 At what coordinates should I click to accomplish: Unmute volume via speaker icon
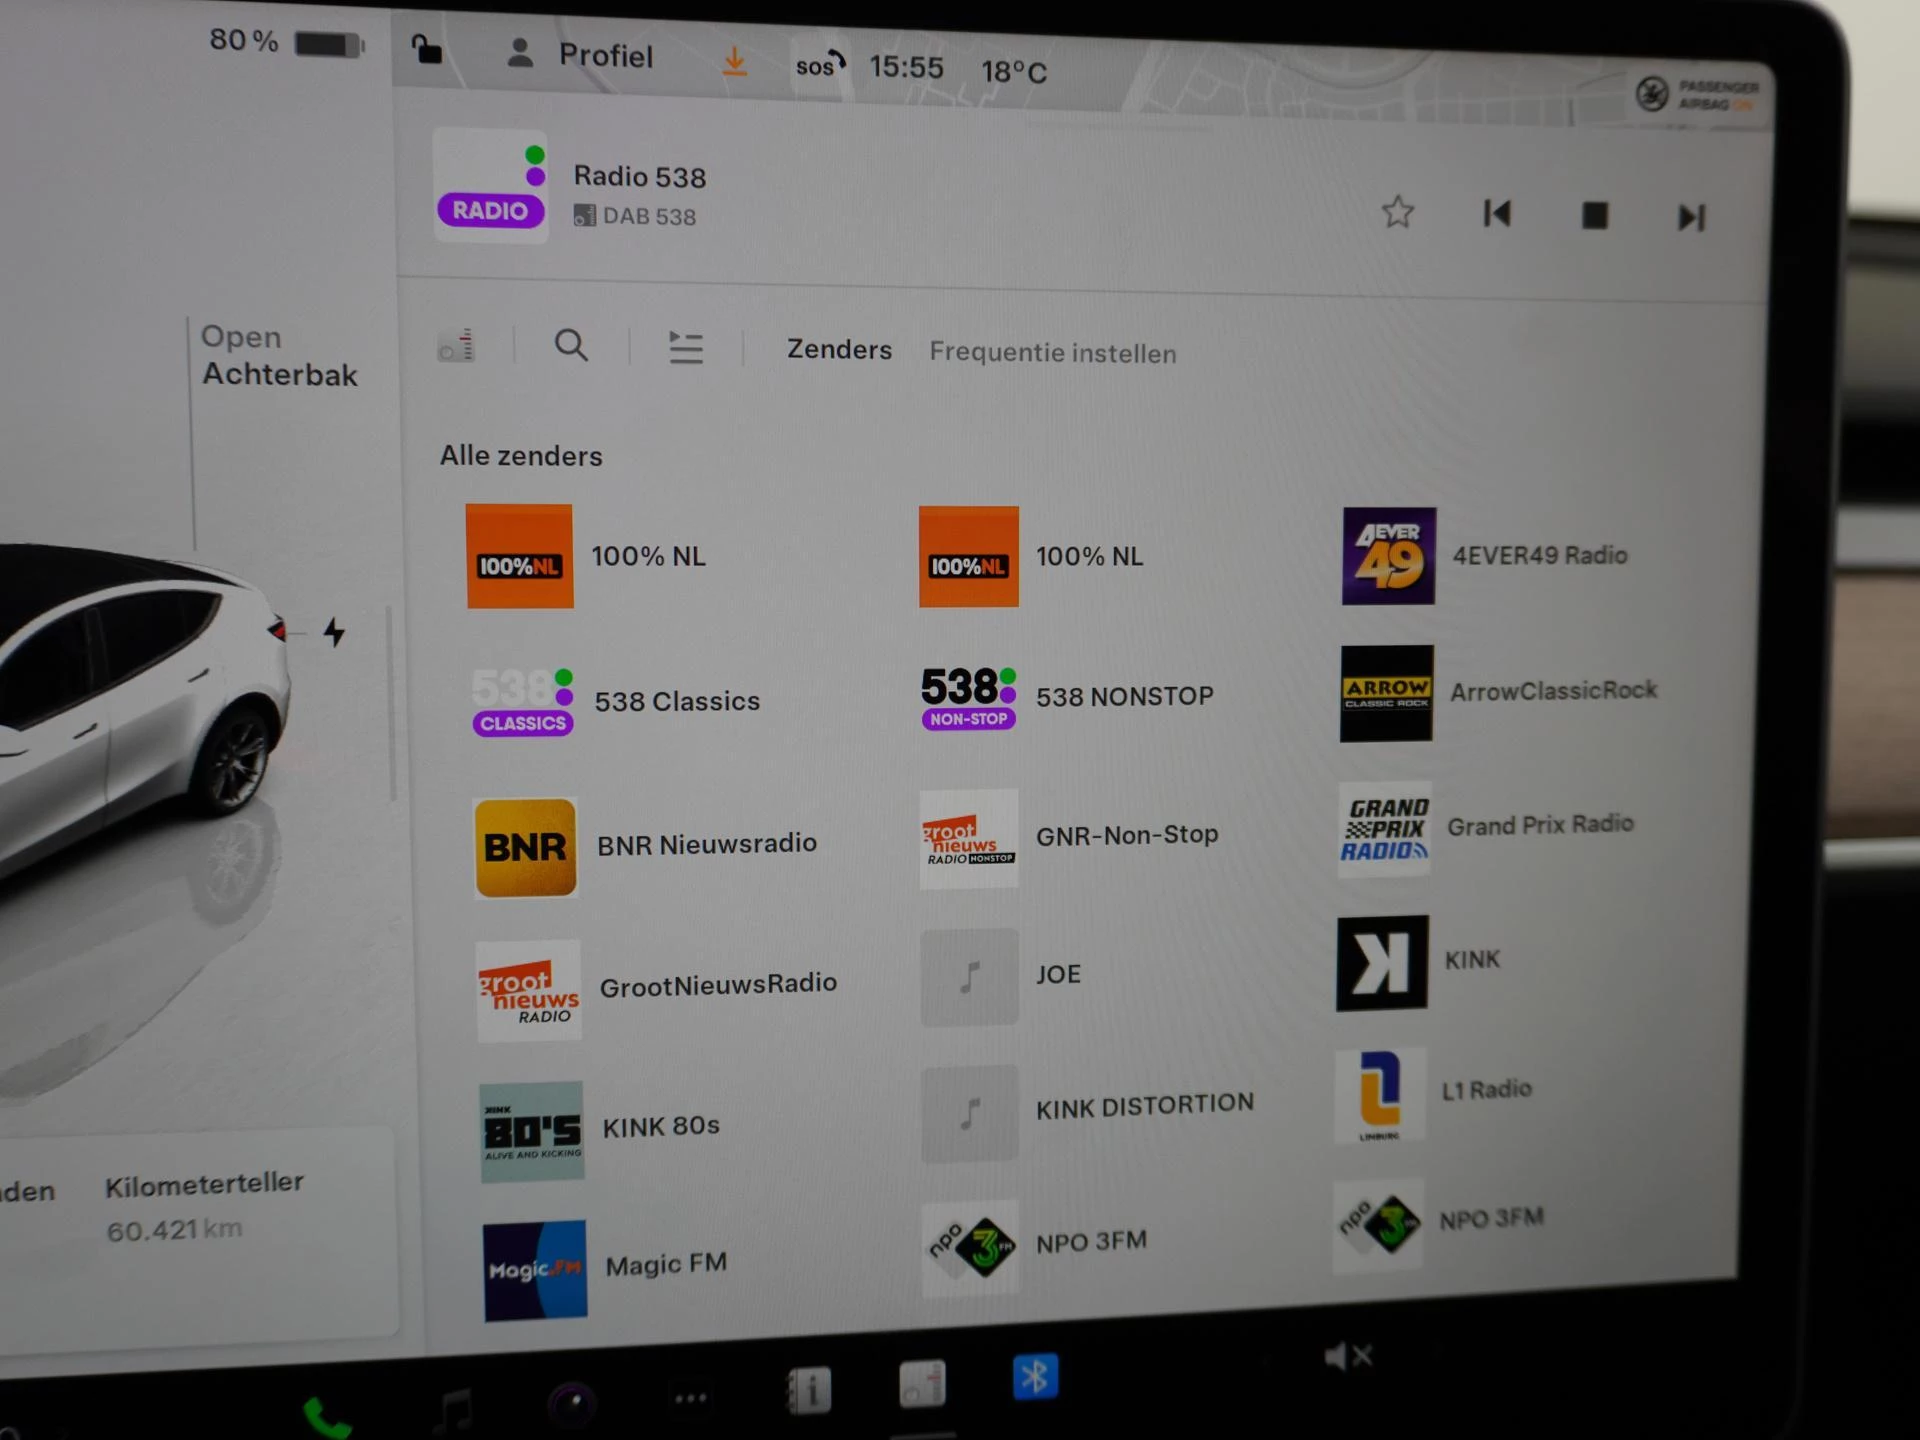1347,1357
